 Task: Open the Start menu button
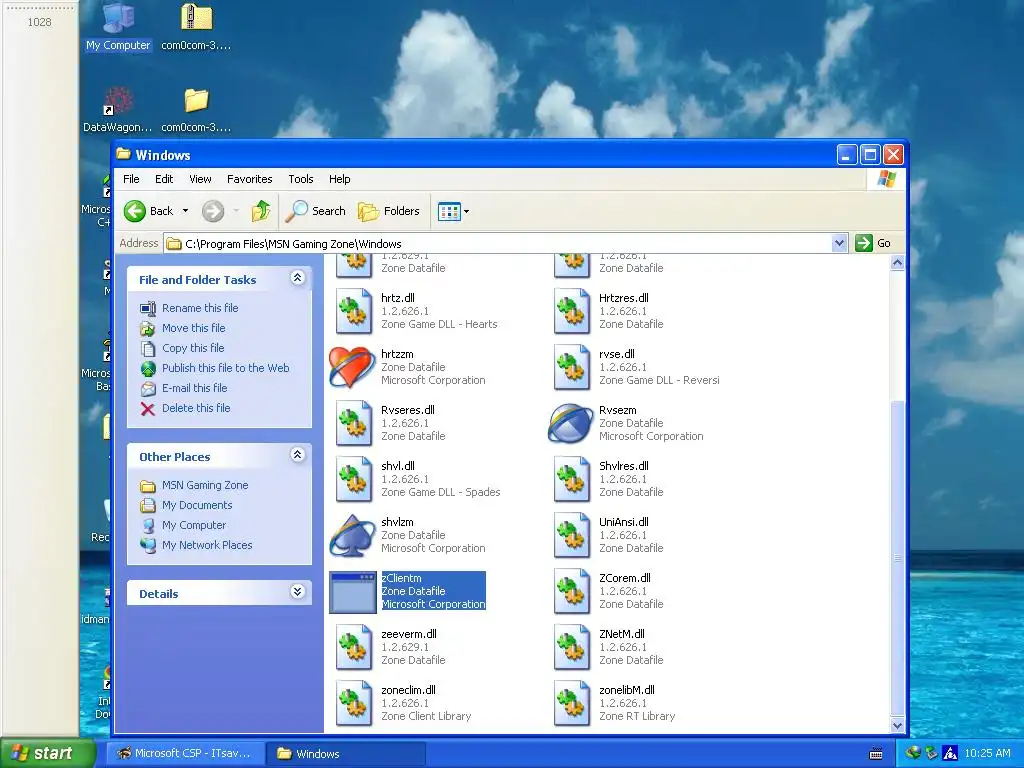click(47, 753)
